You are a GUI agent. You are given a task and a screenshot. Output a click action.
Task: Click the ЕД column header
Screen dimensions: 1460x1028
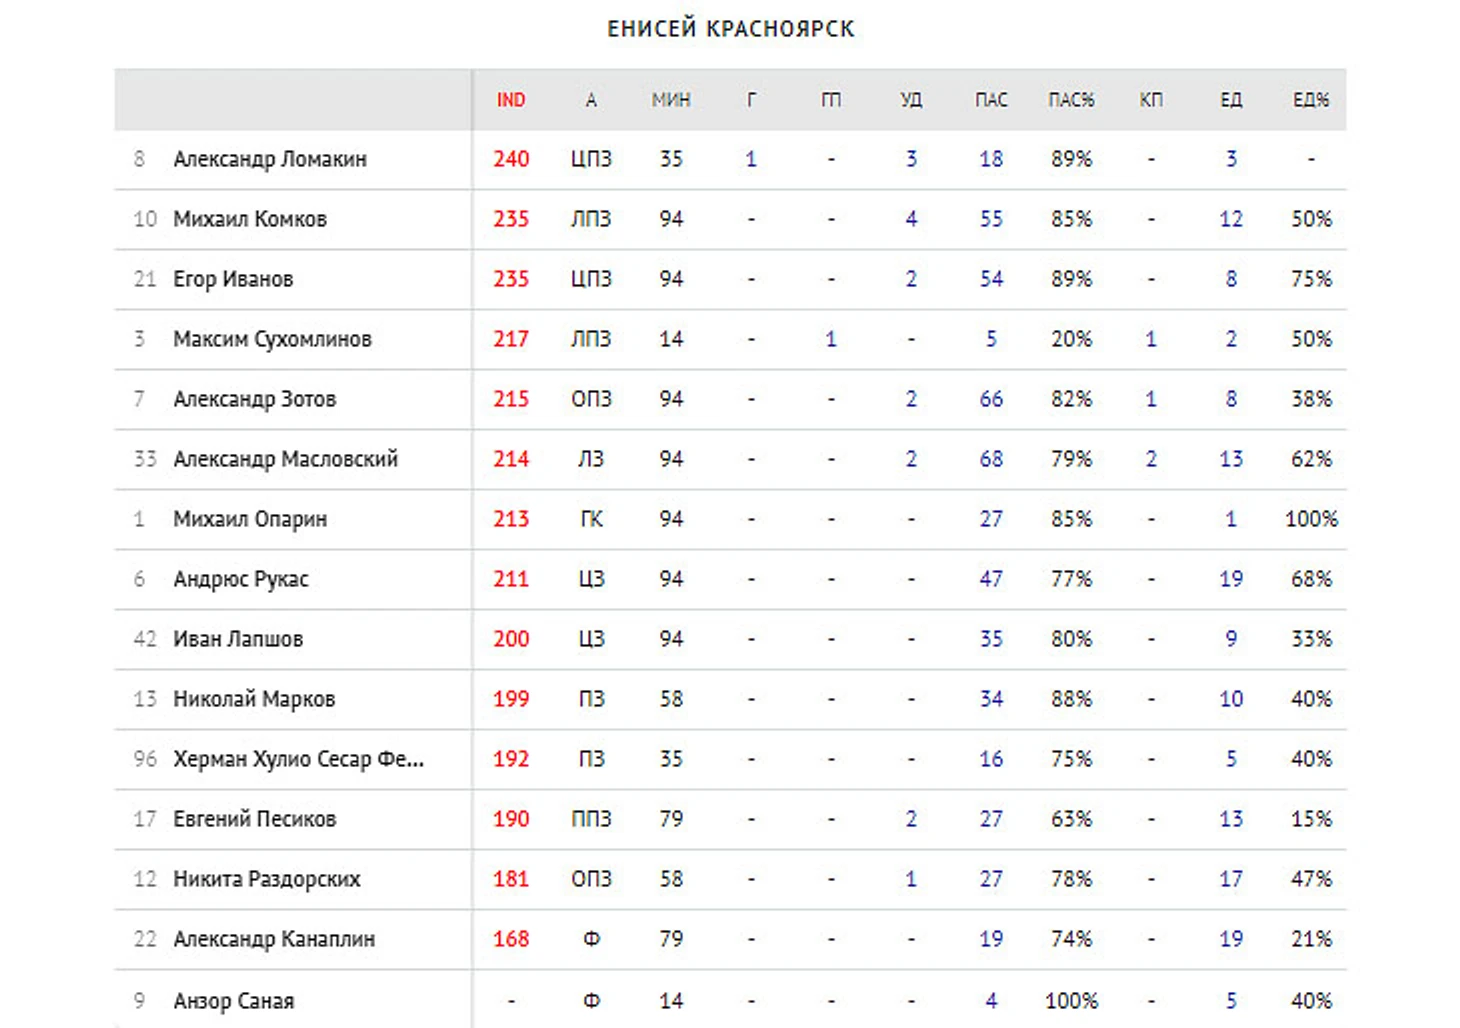(x=1231, y=100)
